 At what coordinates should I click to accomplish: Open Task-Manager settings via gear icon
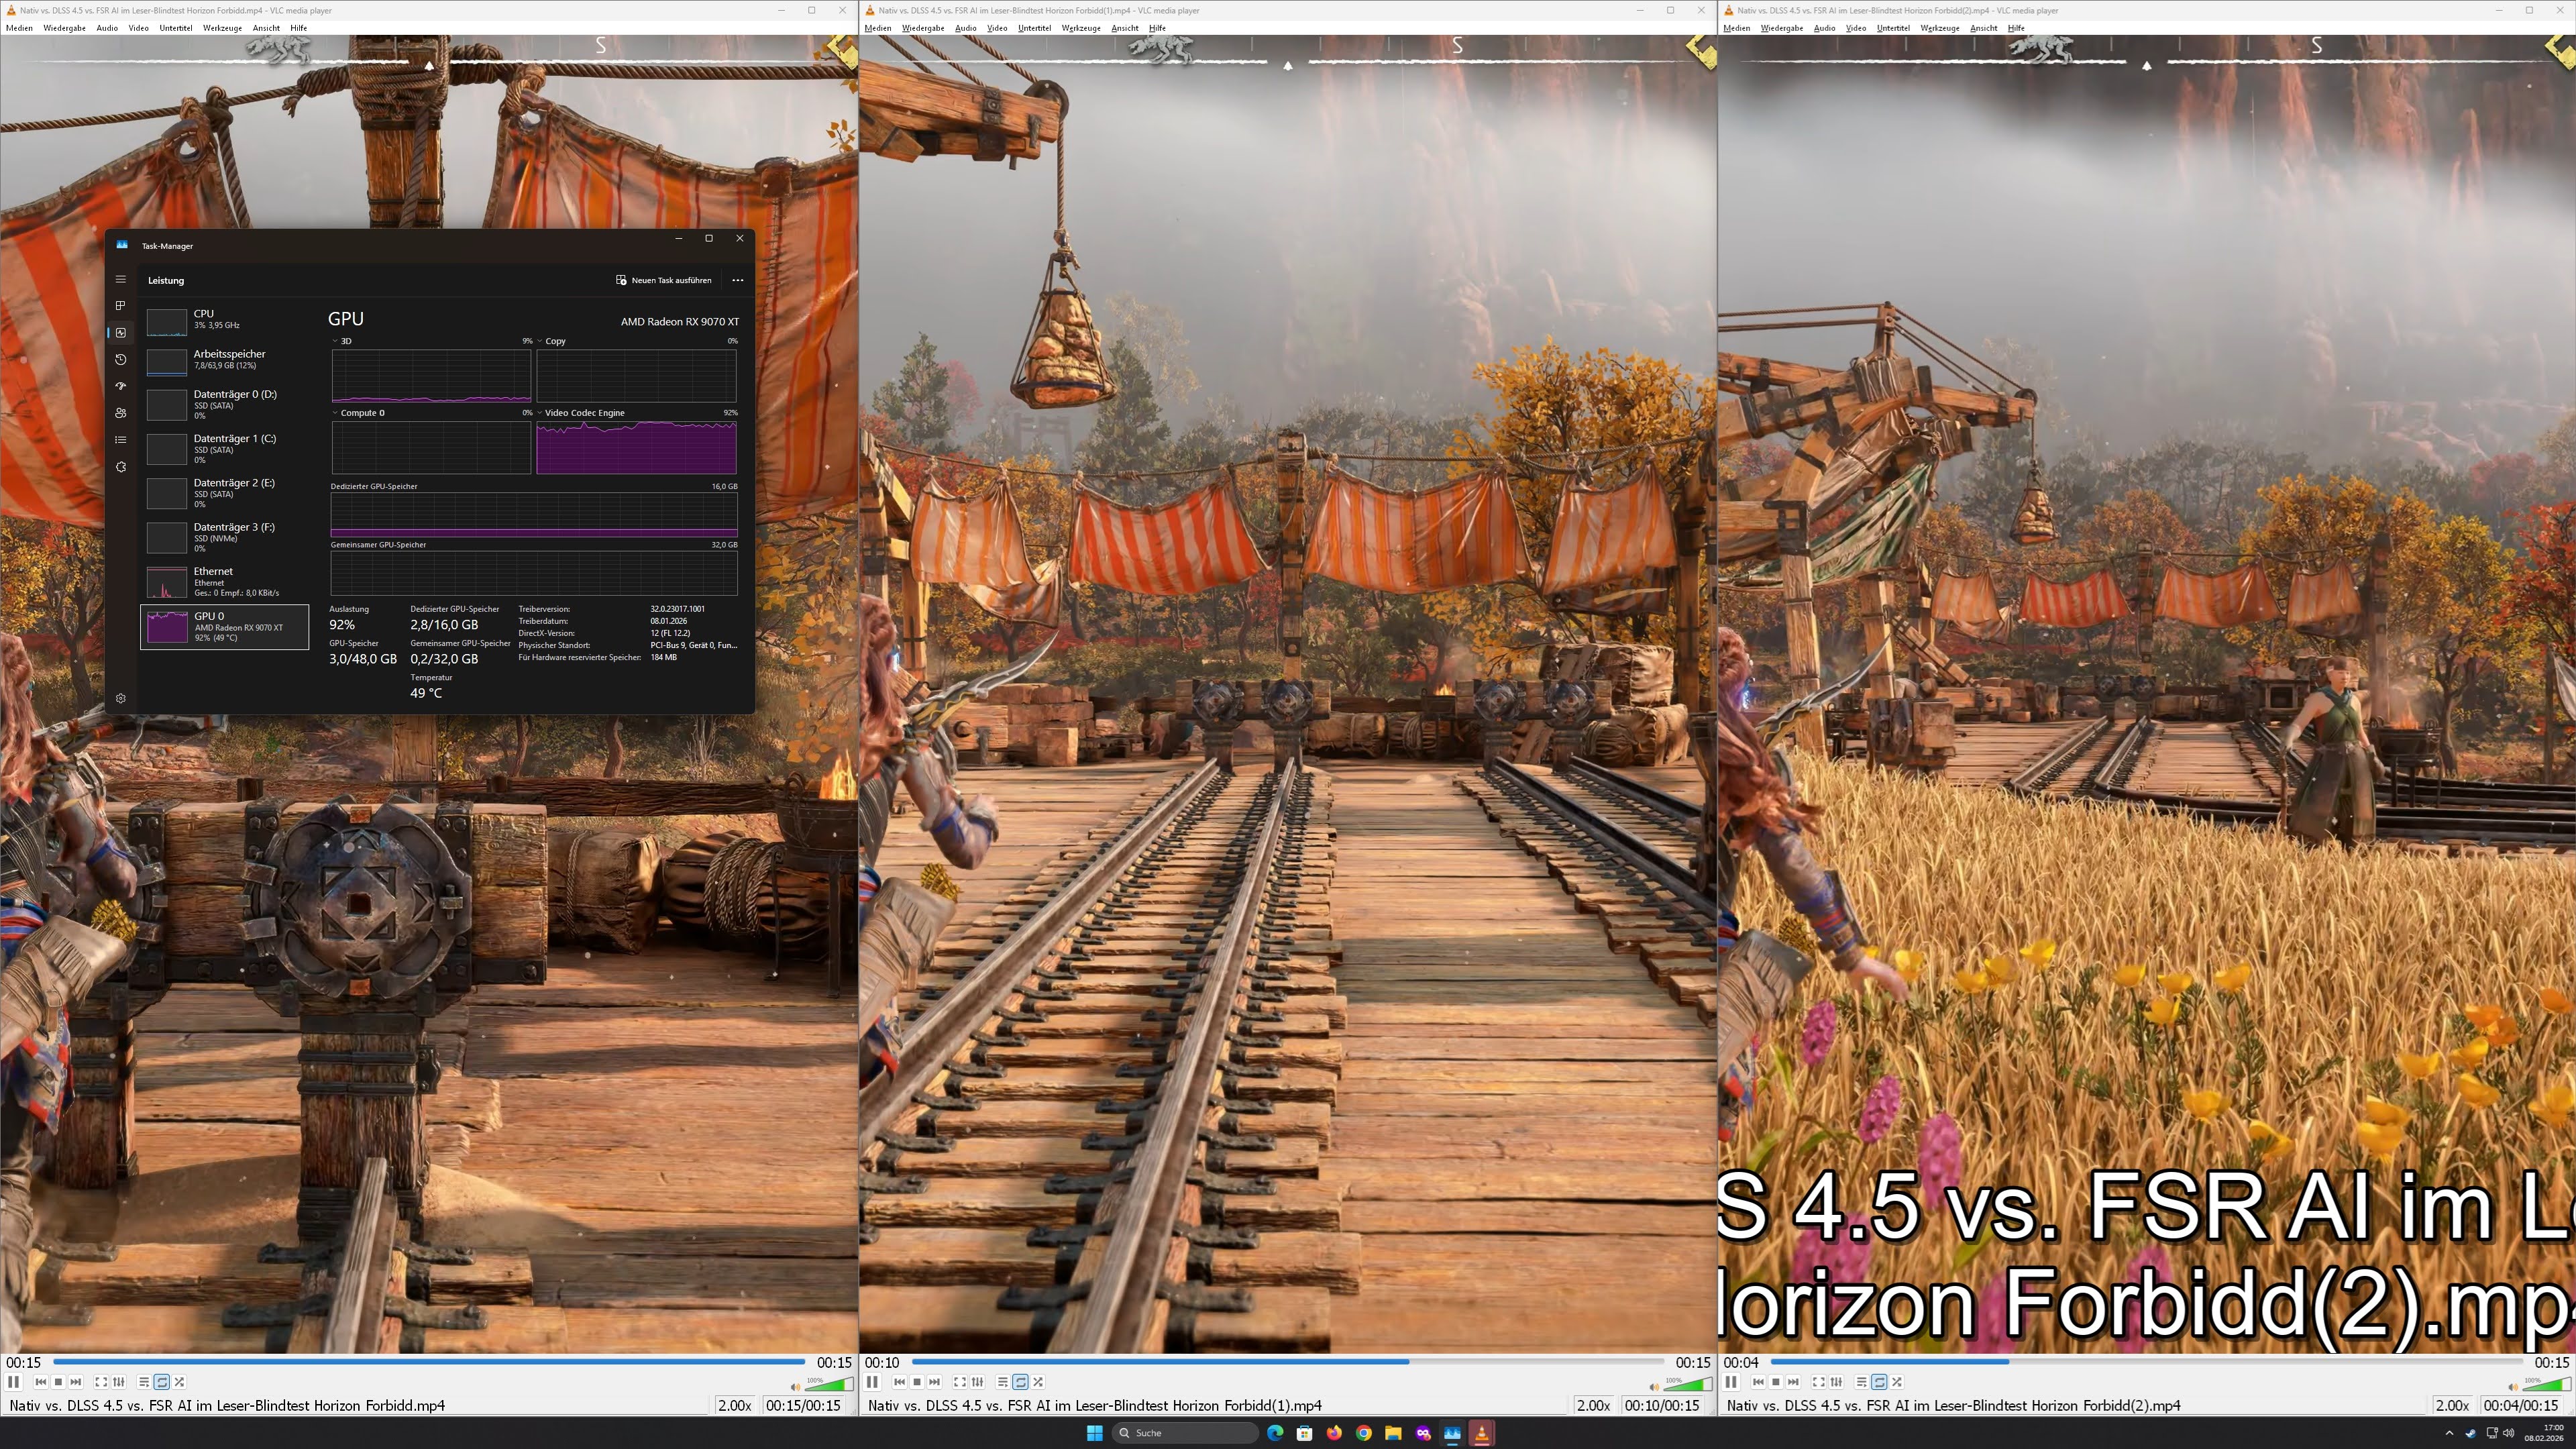point(120,697)
